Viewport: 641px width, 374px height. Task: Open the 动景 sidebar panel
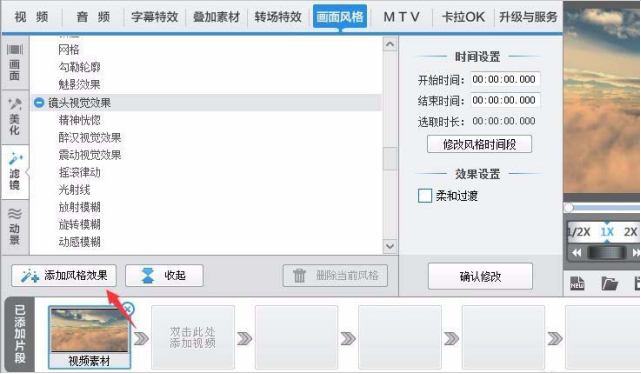tap(15, 227)
